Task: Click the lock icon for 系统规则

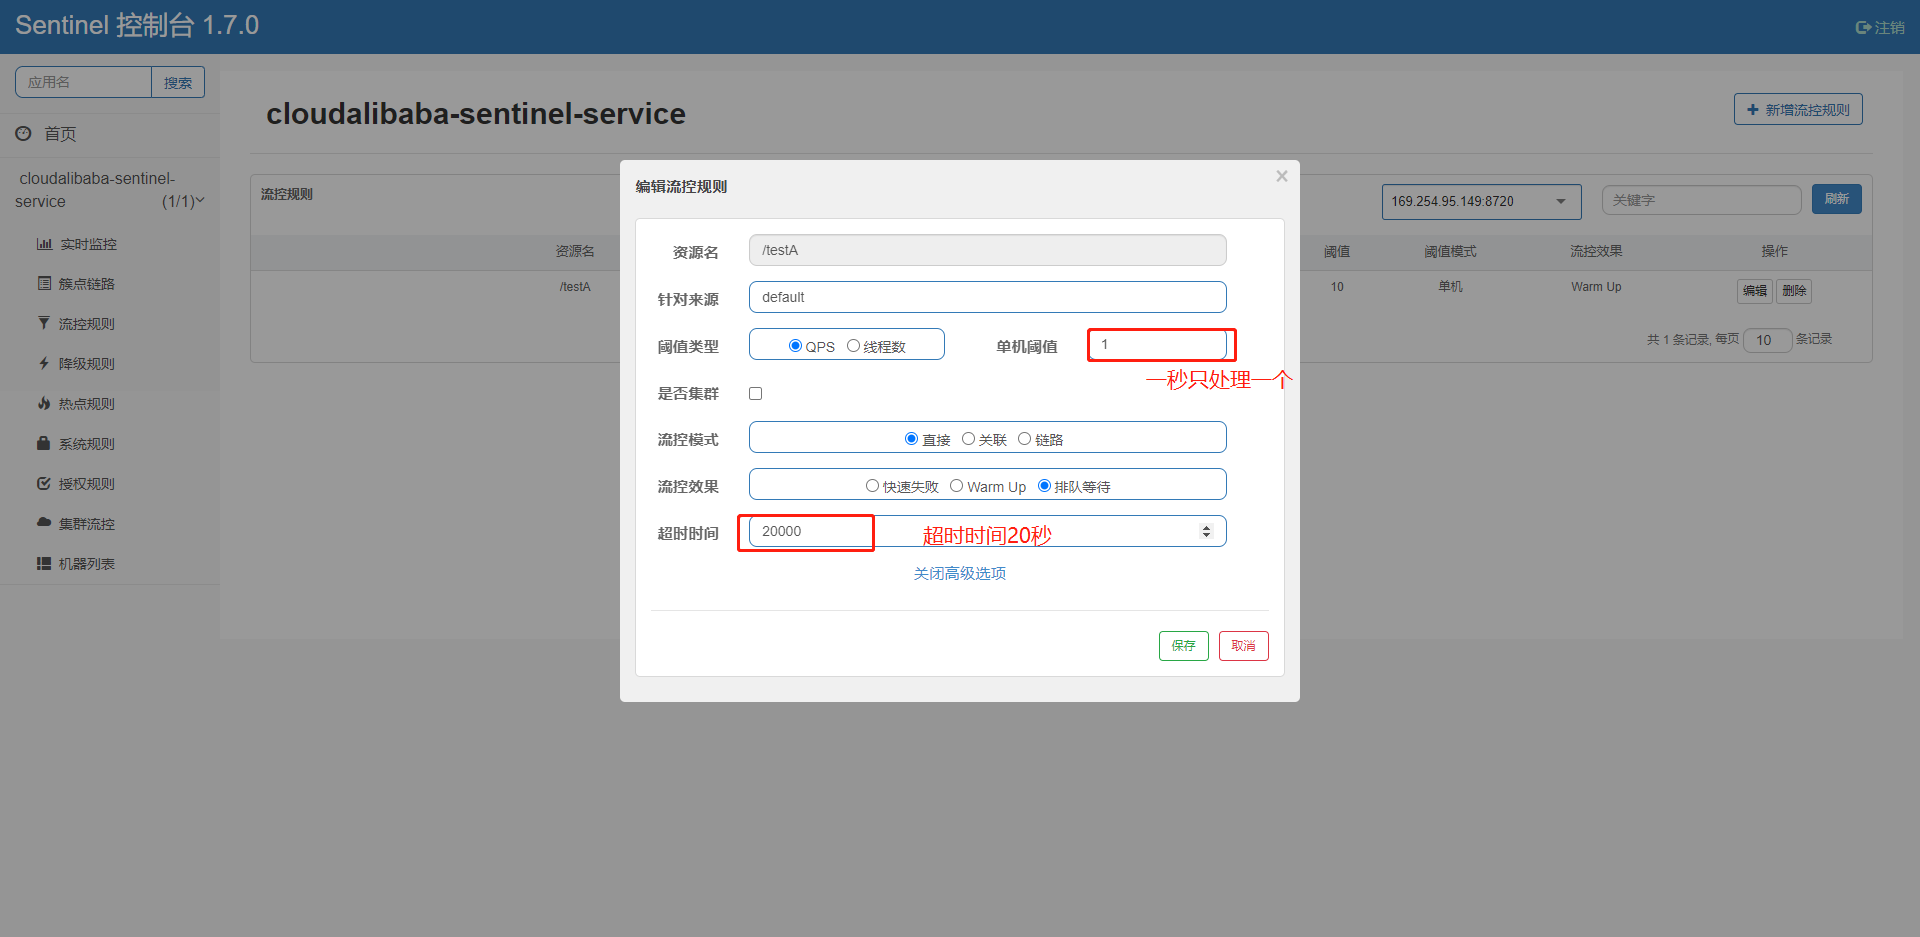Action: click(44, 443)
